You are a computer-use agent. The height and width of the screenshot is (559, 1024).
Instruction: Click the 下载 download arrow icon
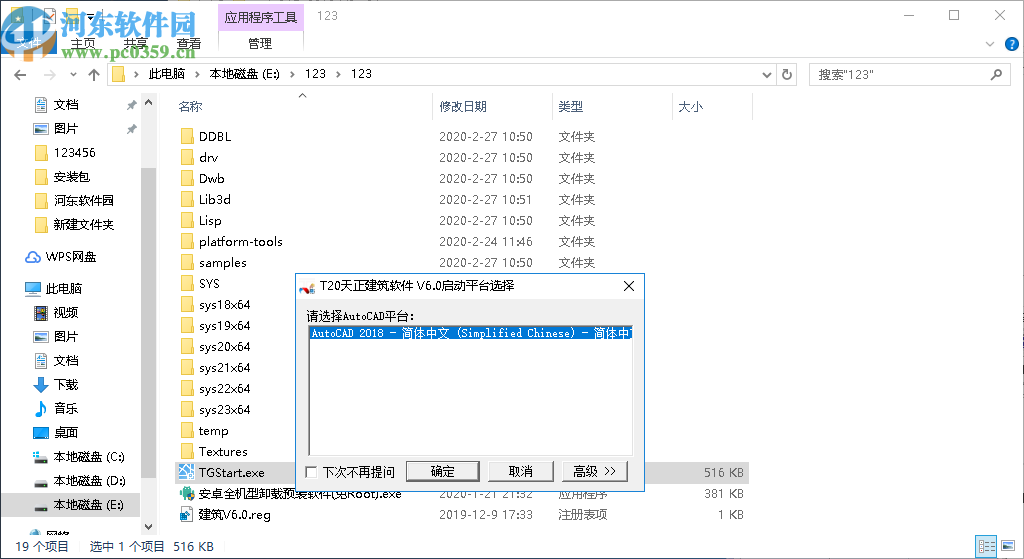tap(40, 385)
